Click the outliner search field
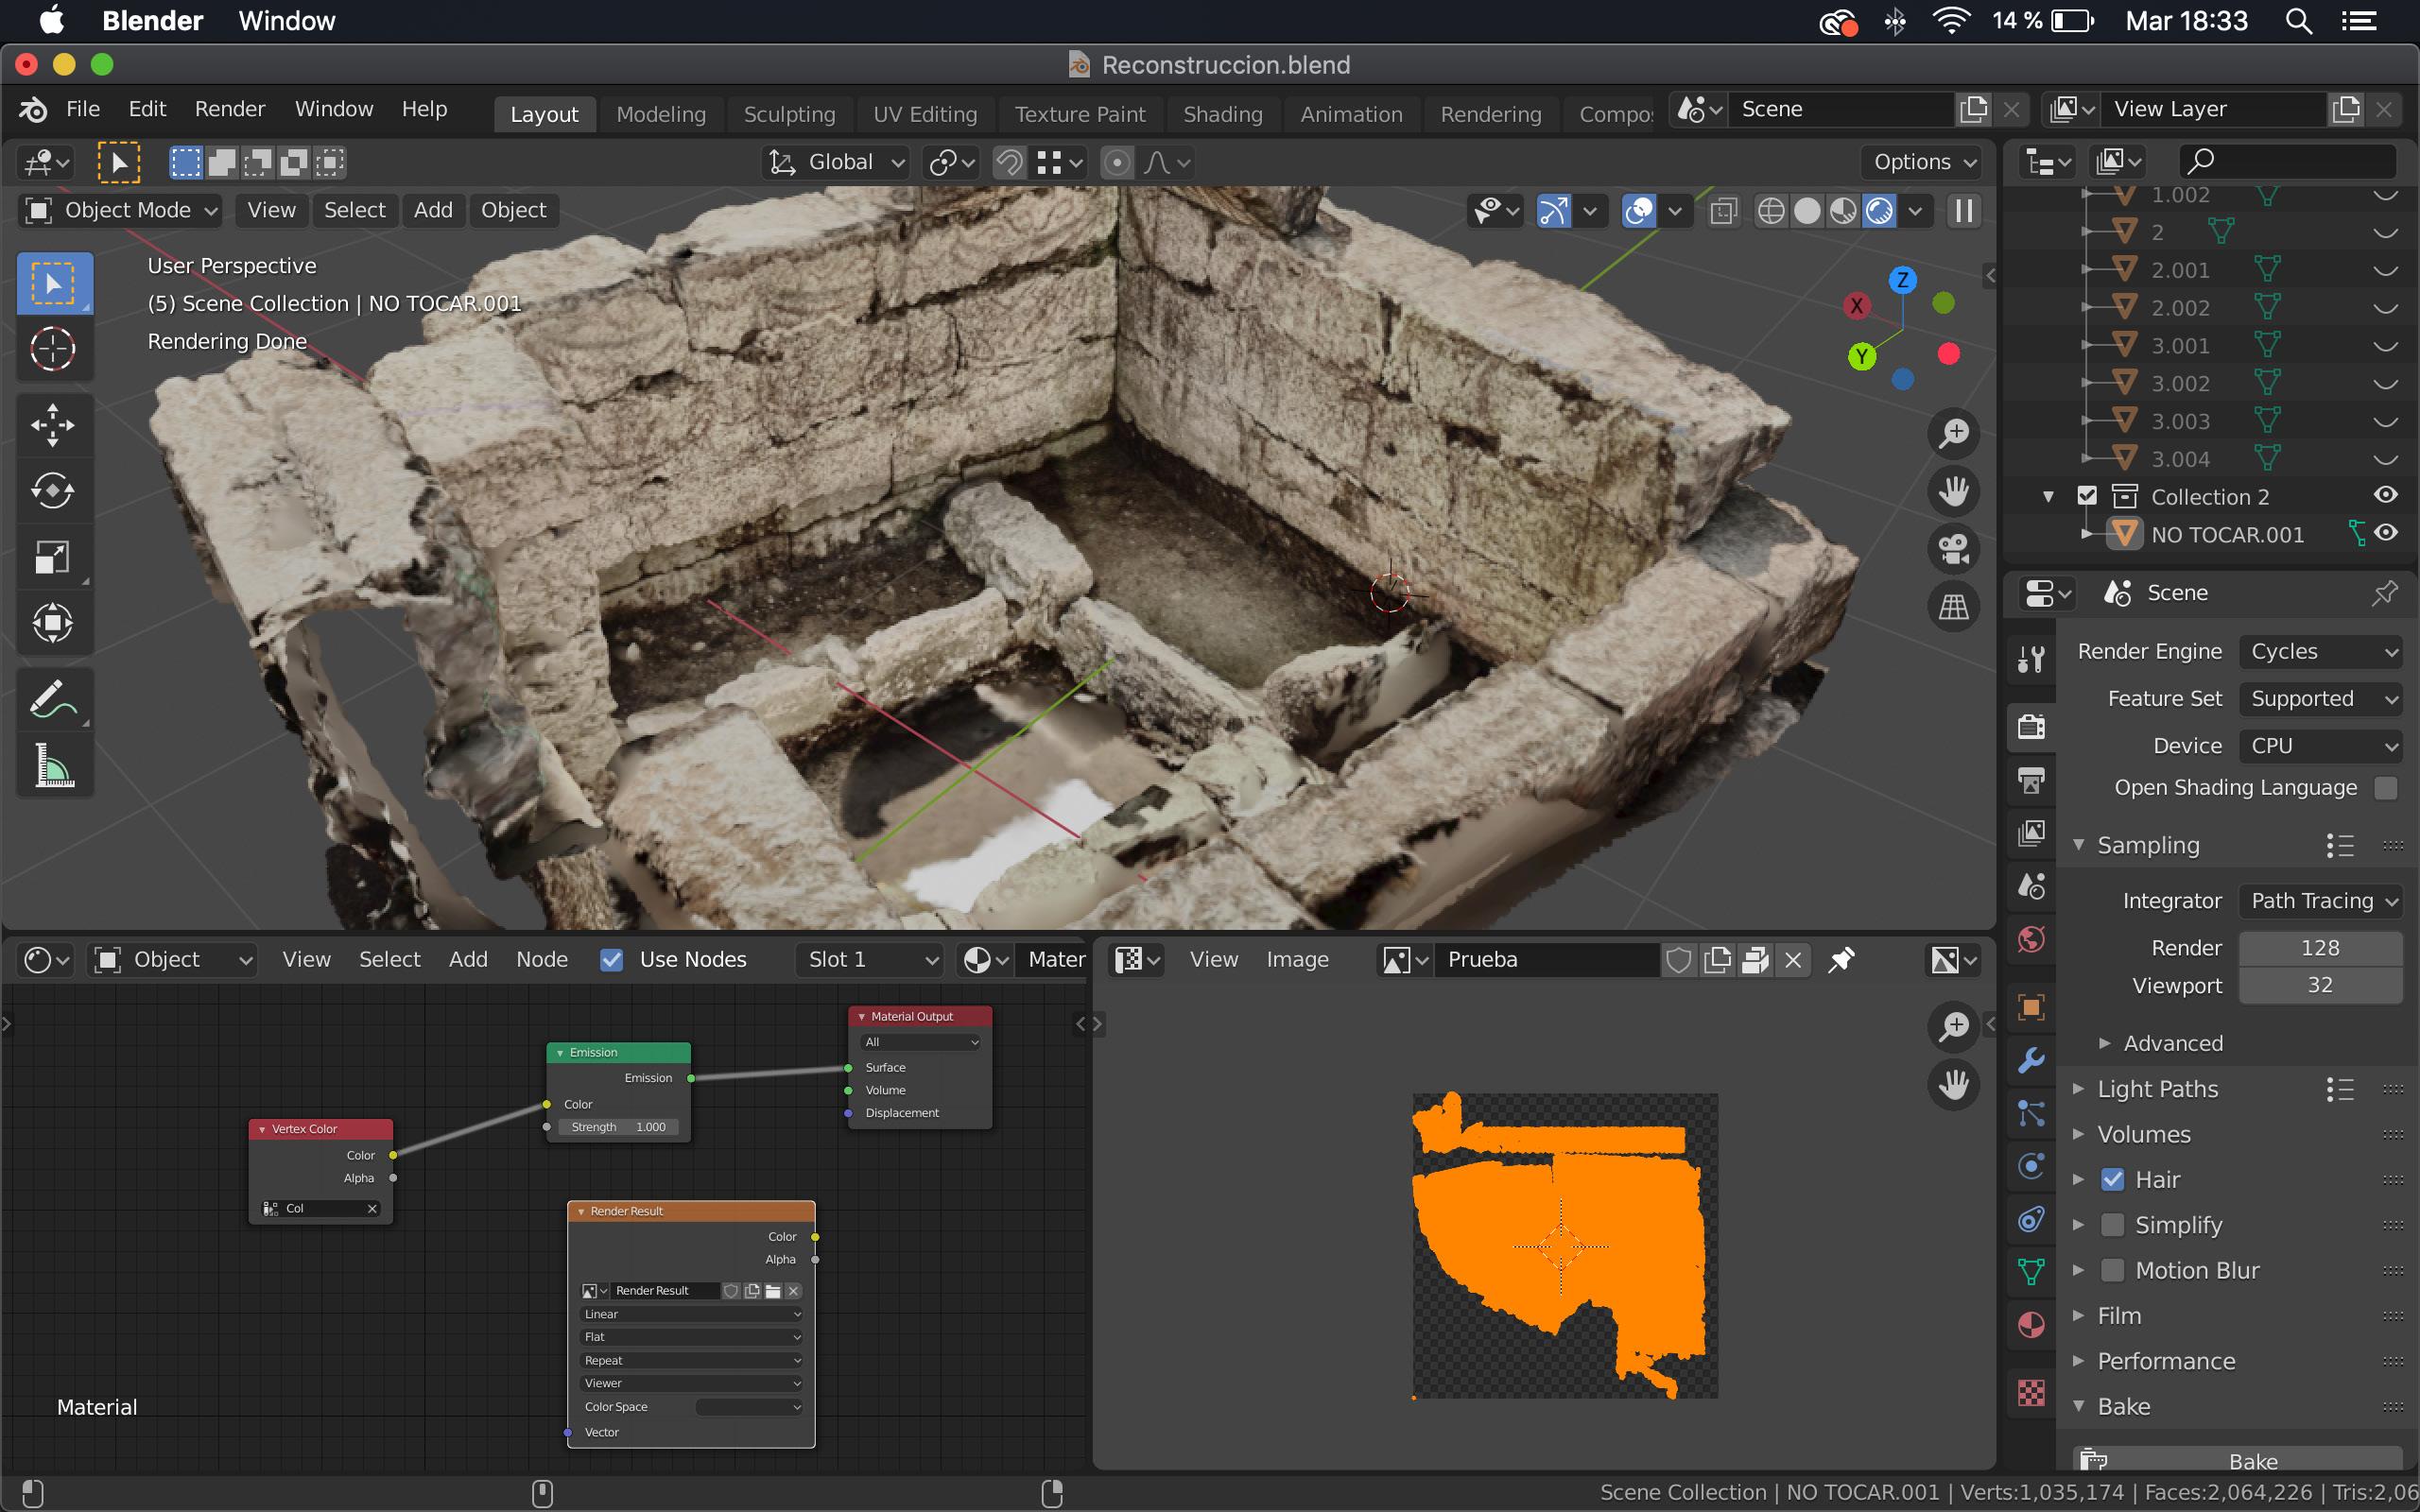2420x1512 pixels. [2287, 161]
